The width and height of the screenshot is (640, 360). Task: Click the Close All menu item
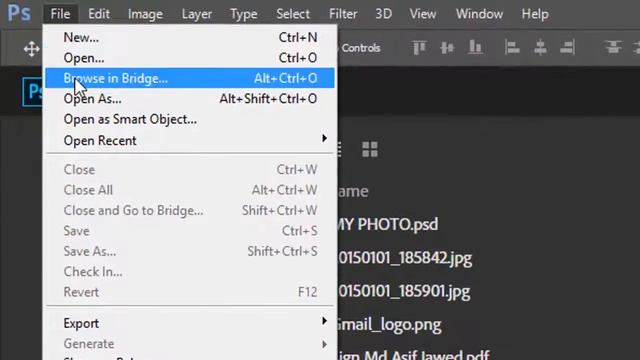point(190,190)
